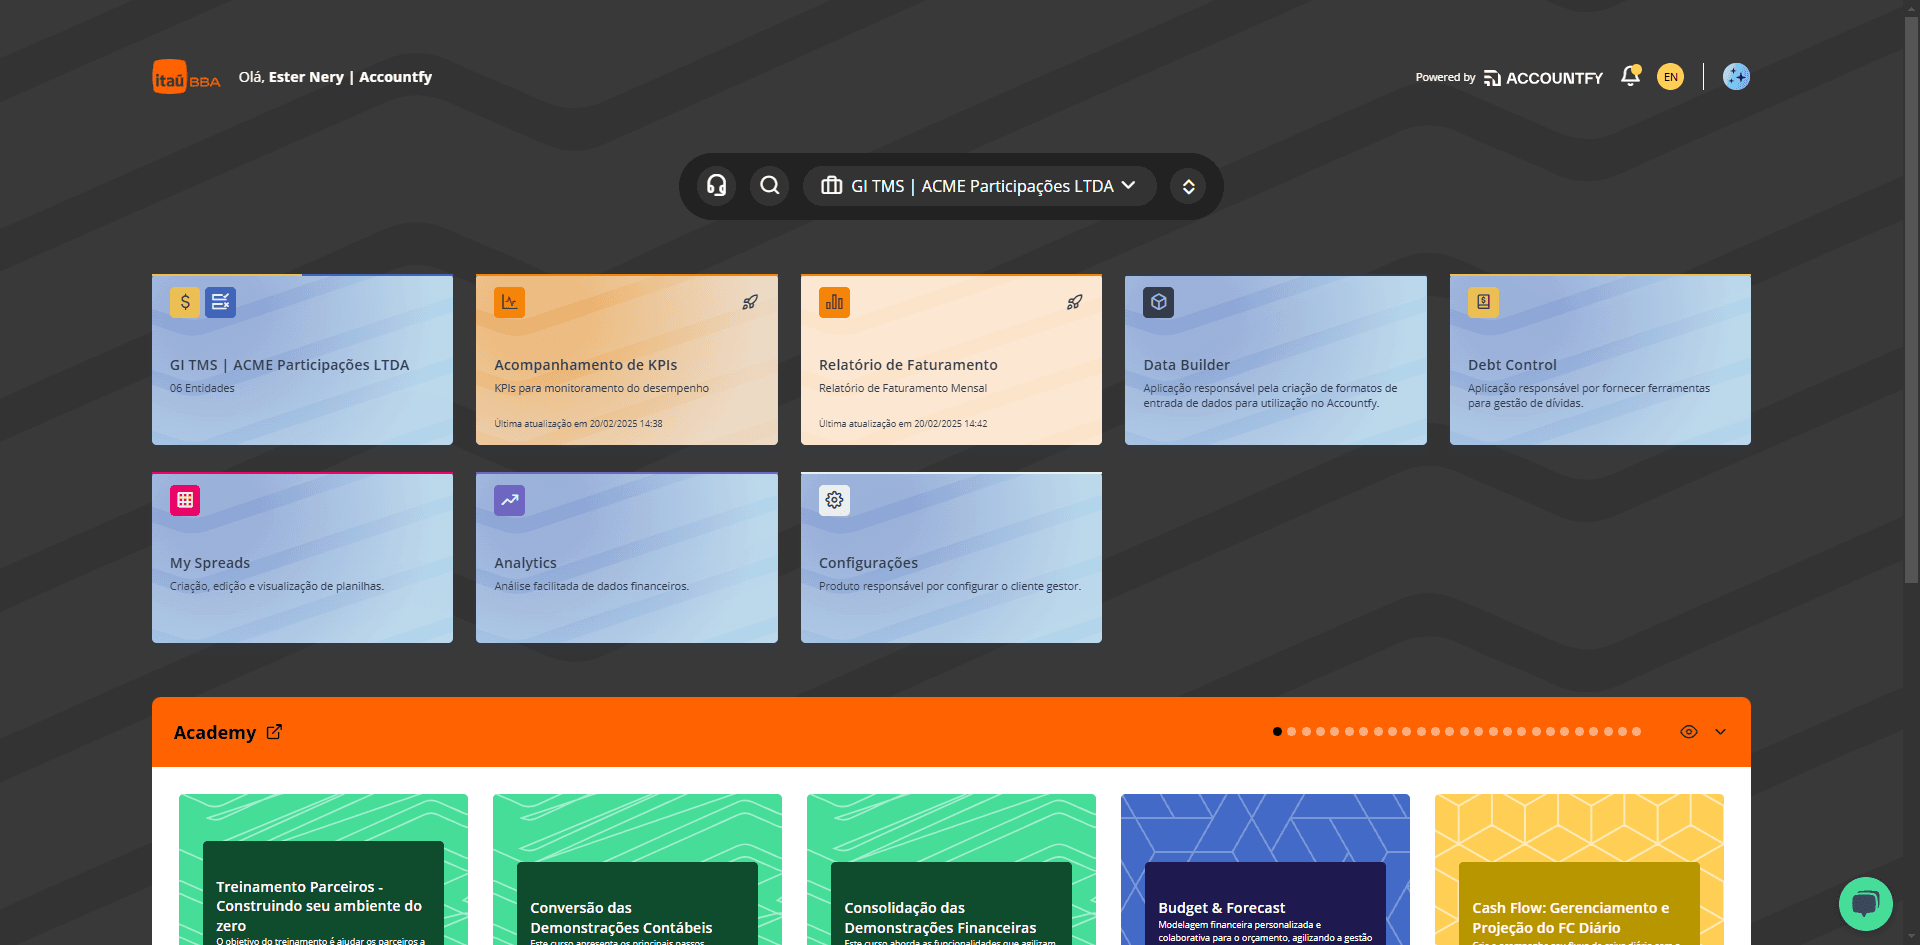This screenshot has width=1920, height=945.
Task: Click the magnifier search icon
Action: tap(769, 186)
